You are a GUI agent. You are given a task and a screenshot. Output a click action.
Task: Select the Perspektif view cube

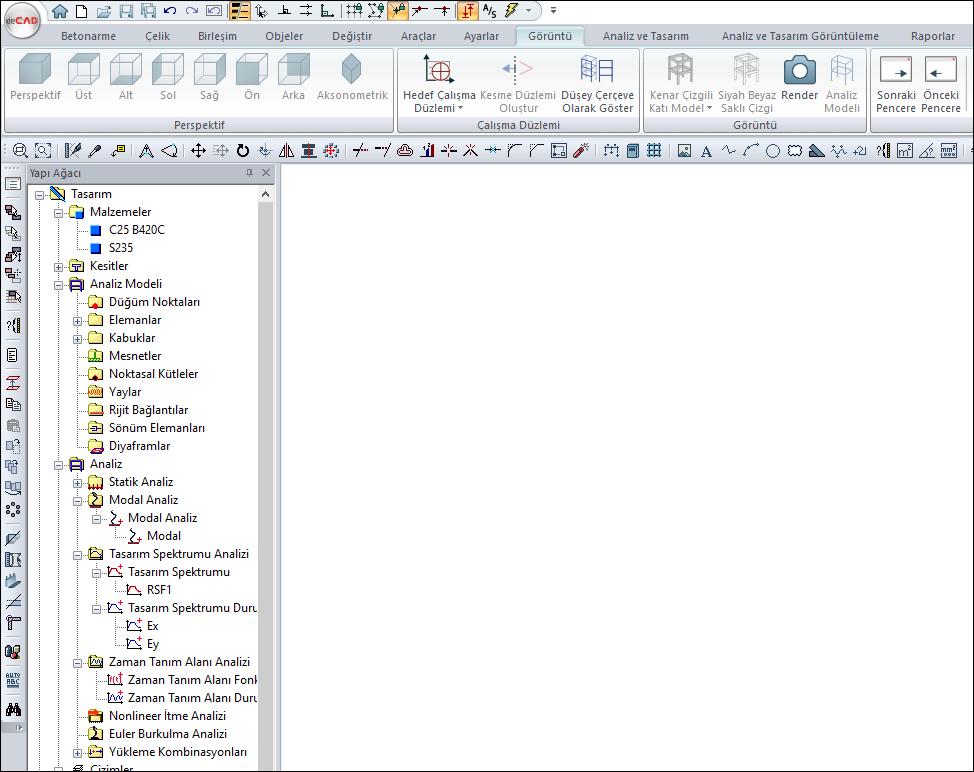point(35,71)
